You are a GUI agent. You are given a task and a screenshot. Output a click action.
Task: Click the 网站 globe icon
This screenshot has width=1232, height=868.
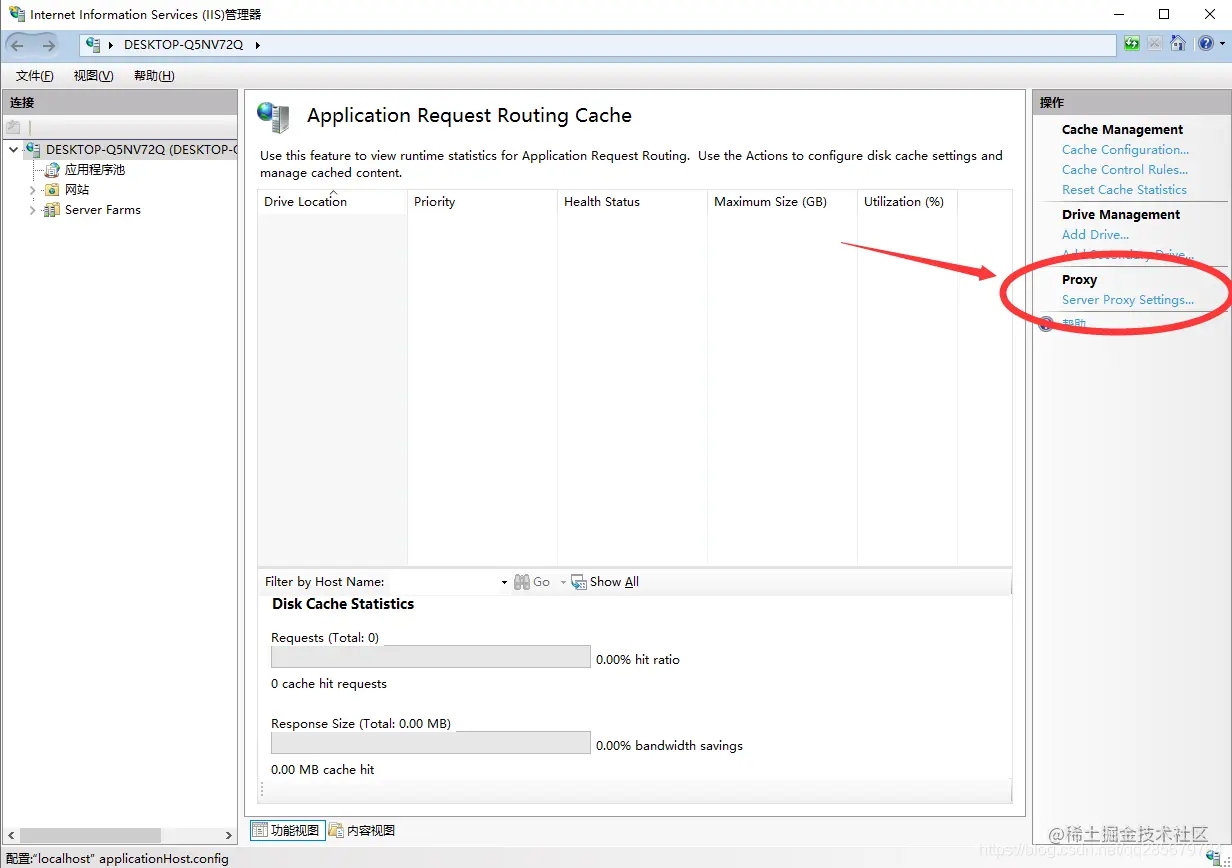[x=52, y=190]
